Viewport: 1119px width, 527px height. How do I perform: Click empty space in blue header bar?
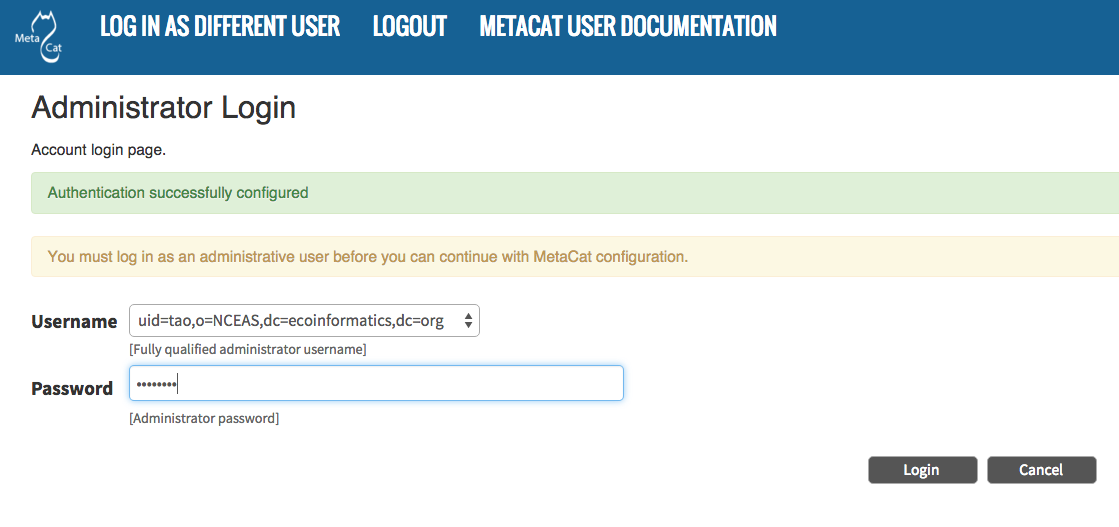[950, 37]
